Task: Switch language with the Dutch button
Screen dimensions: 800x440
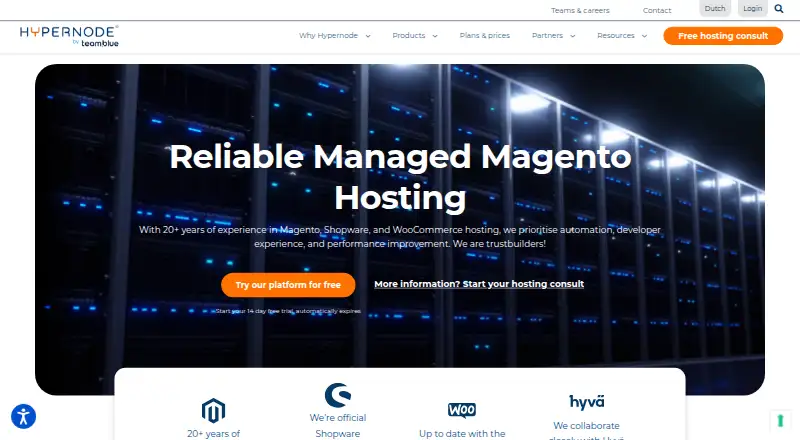Action: tap(715, 9)
